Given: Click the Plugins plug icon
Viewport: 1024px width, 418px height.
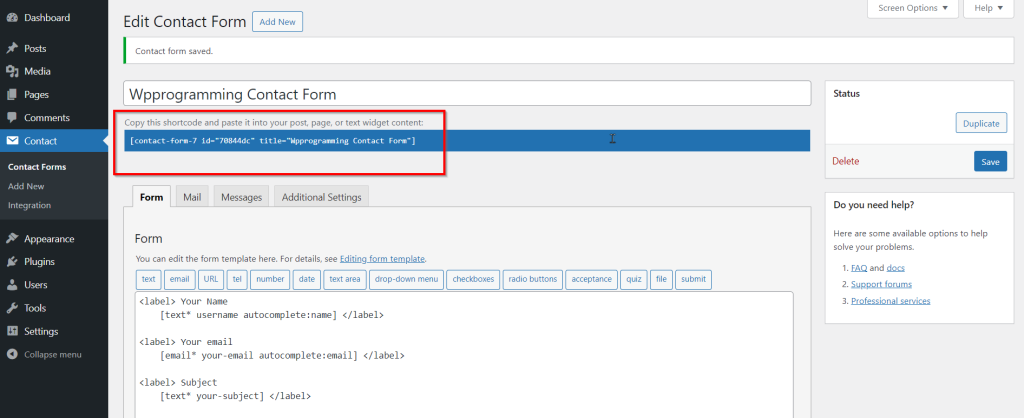Looking at the screenshot, I should pyautogui.click(x=12, y=262).
